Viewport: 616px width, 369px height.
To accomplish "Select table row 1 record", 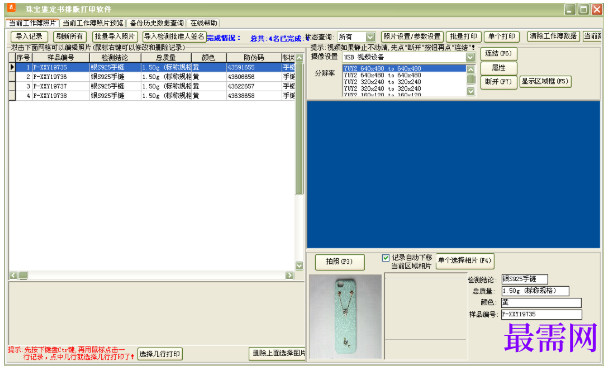I will coord(152,68).
